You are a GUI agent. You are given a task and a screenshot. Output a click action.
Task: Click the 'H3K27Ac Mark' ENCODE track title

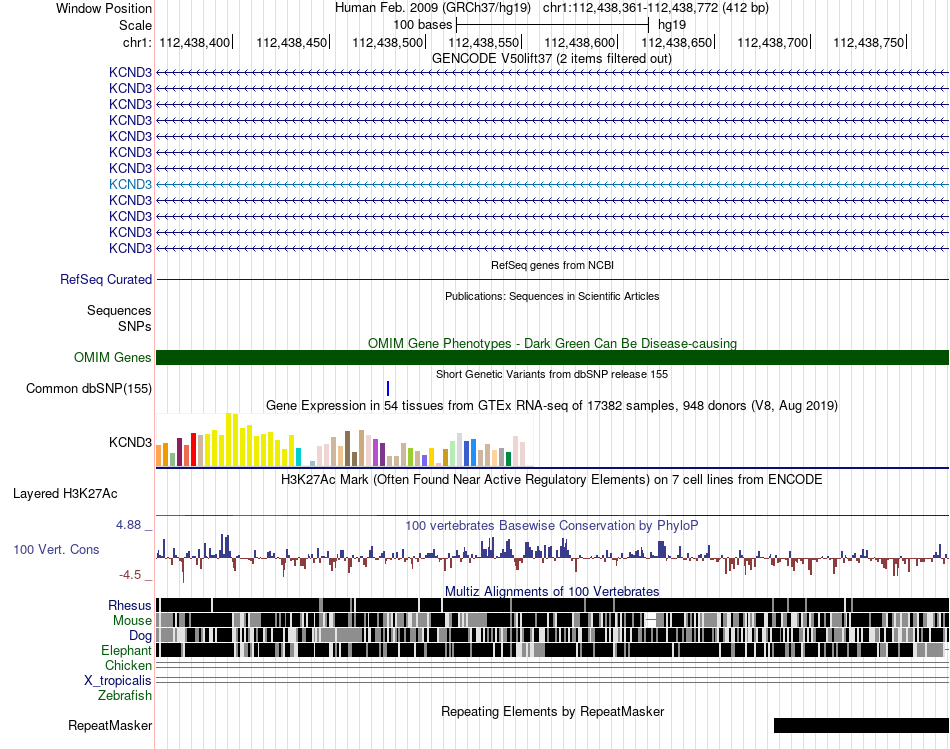552,480
